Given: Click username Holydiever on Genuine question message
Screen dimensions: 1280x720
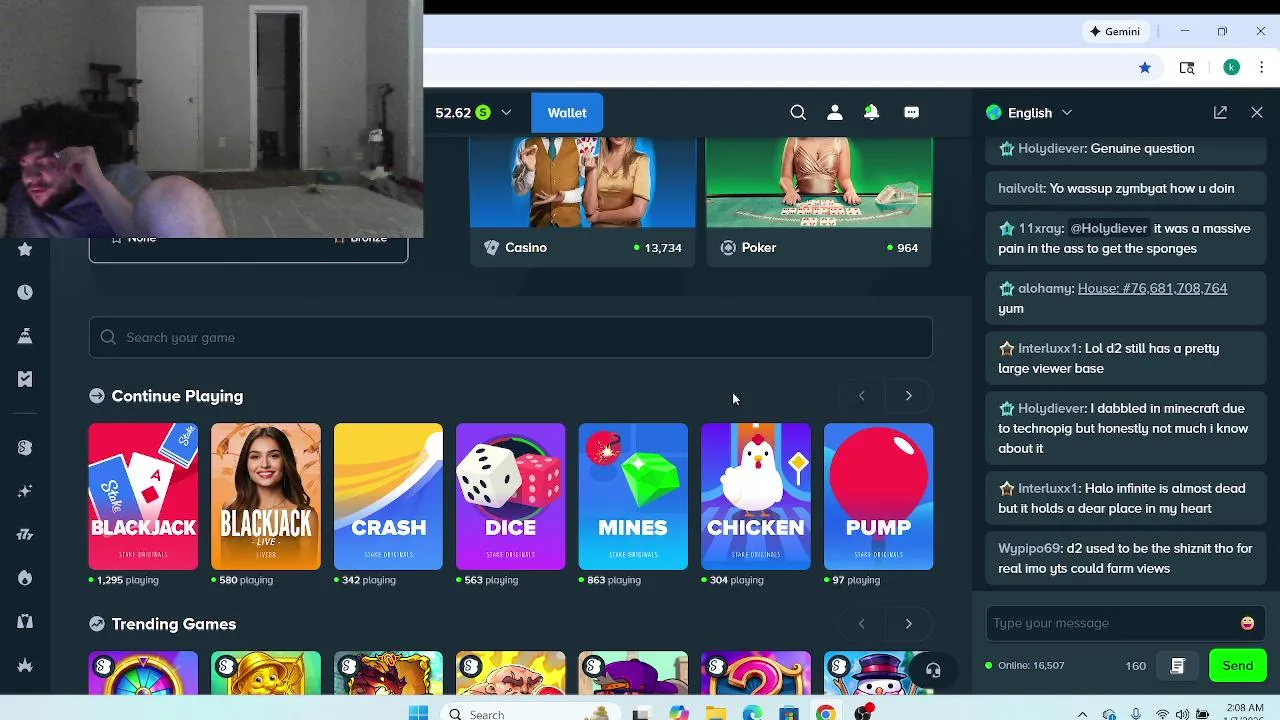Looking at the screenshot, I should tap(1051, 148).
